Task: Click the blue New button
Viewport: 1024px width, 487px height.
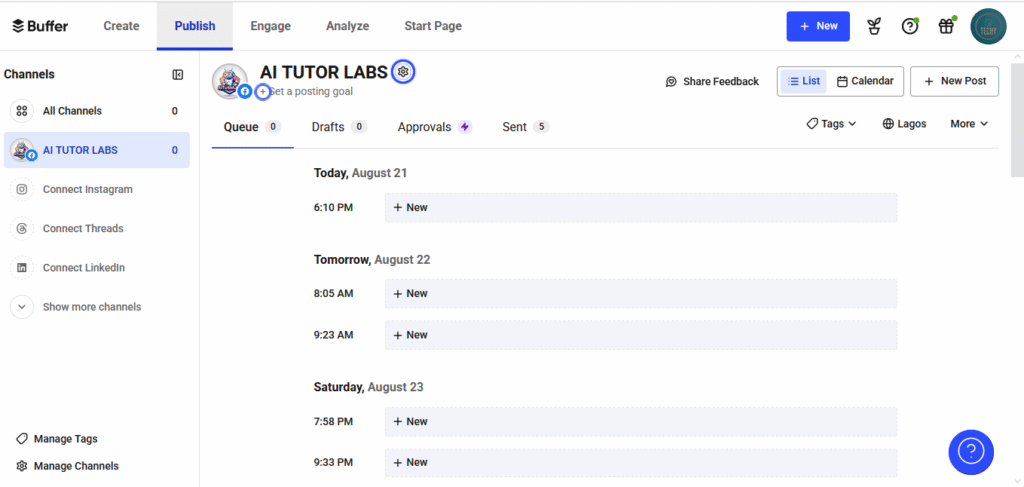Action: click(x=818, y=26)
